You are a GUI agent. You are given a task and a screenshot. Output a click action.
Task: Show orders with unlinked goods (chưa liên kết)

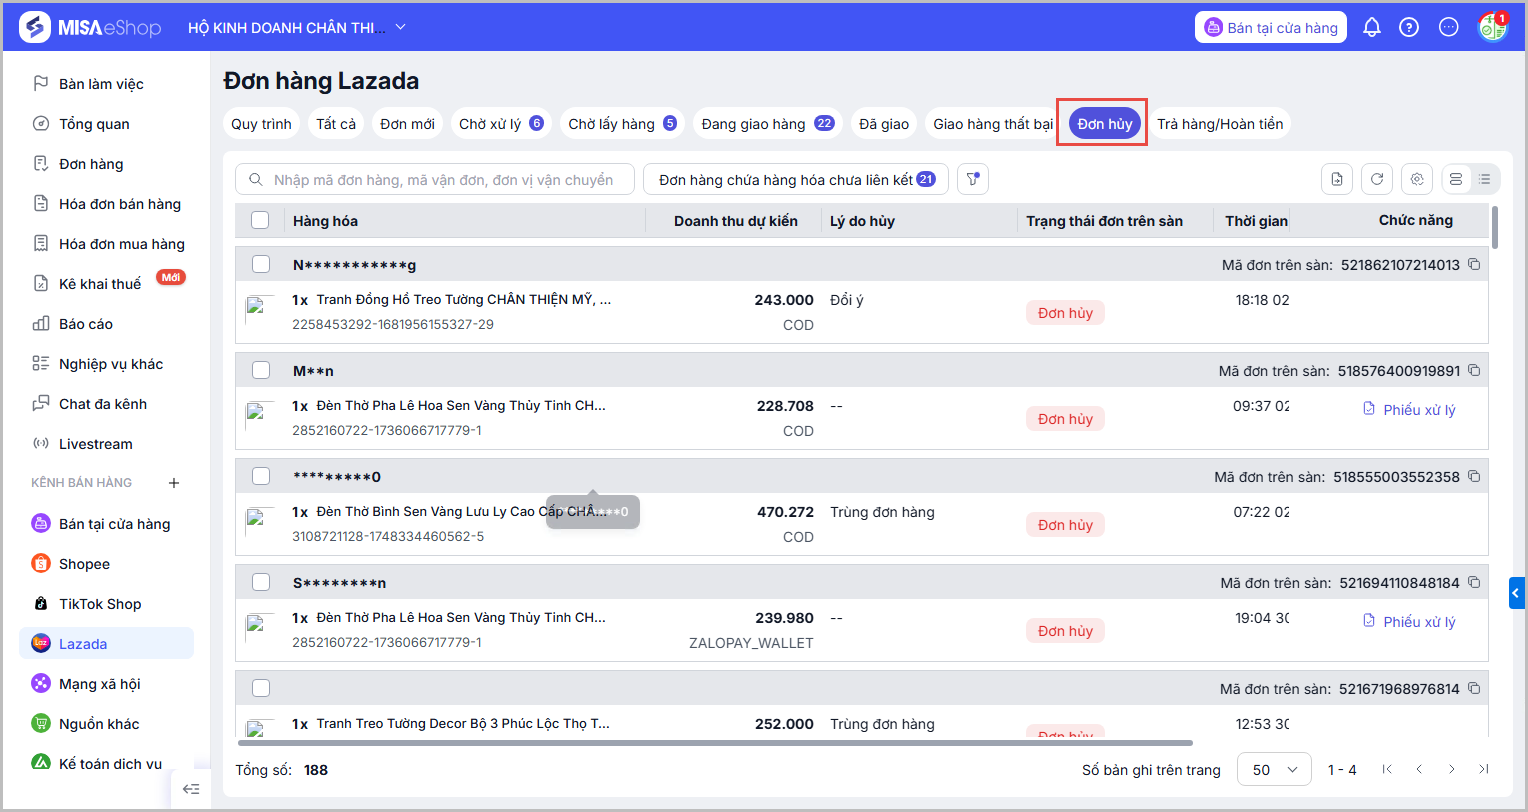coord(796,180)
